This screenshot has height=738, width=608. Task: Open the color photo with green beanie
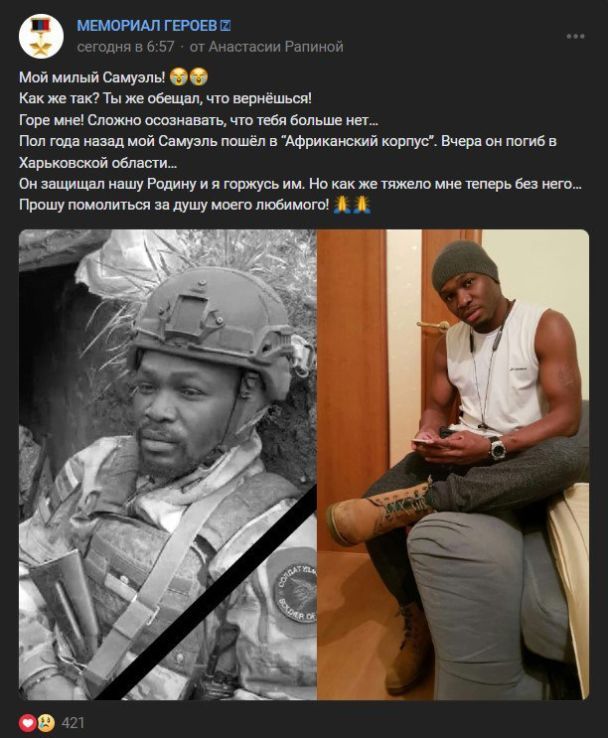453,464
